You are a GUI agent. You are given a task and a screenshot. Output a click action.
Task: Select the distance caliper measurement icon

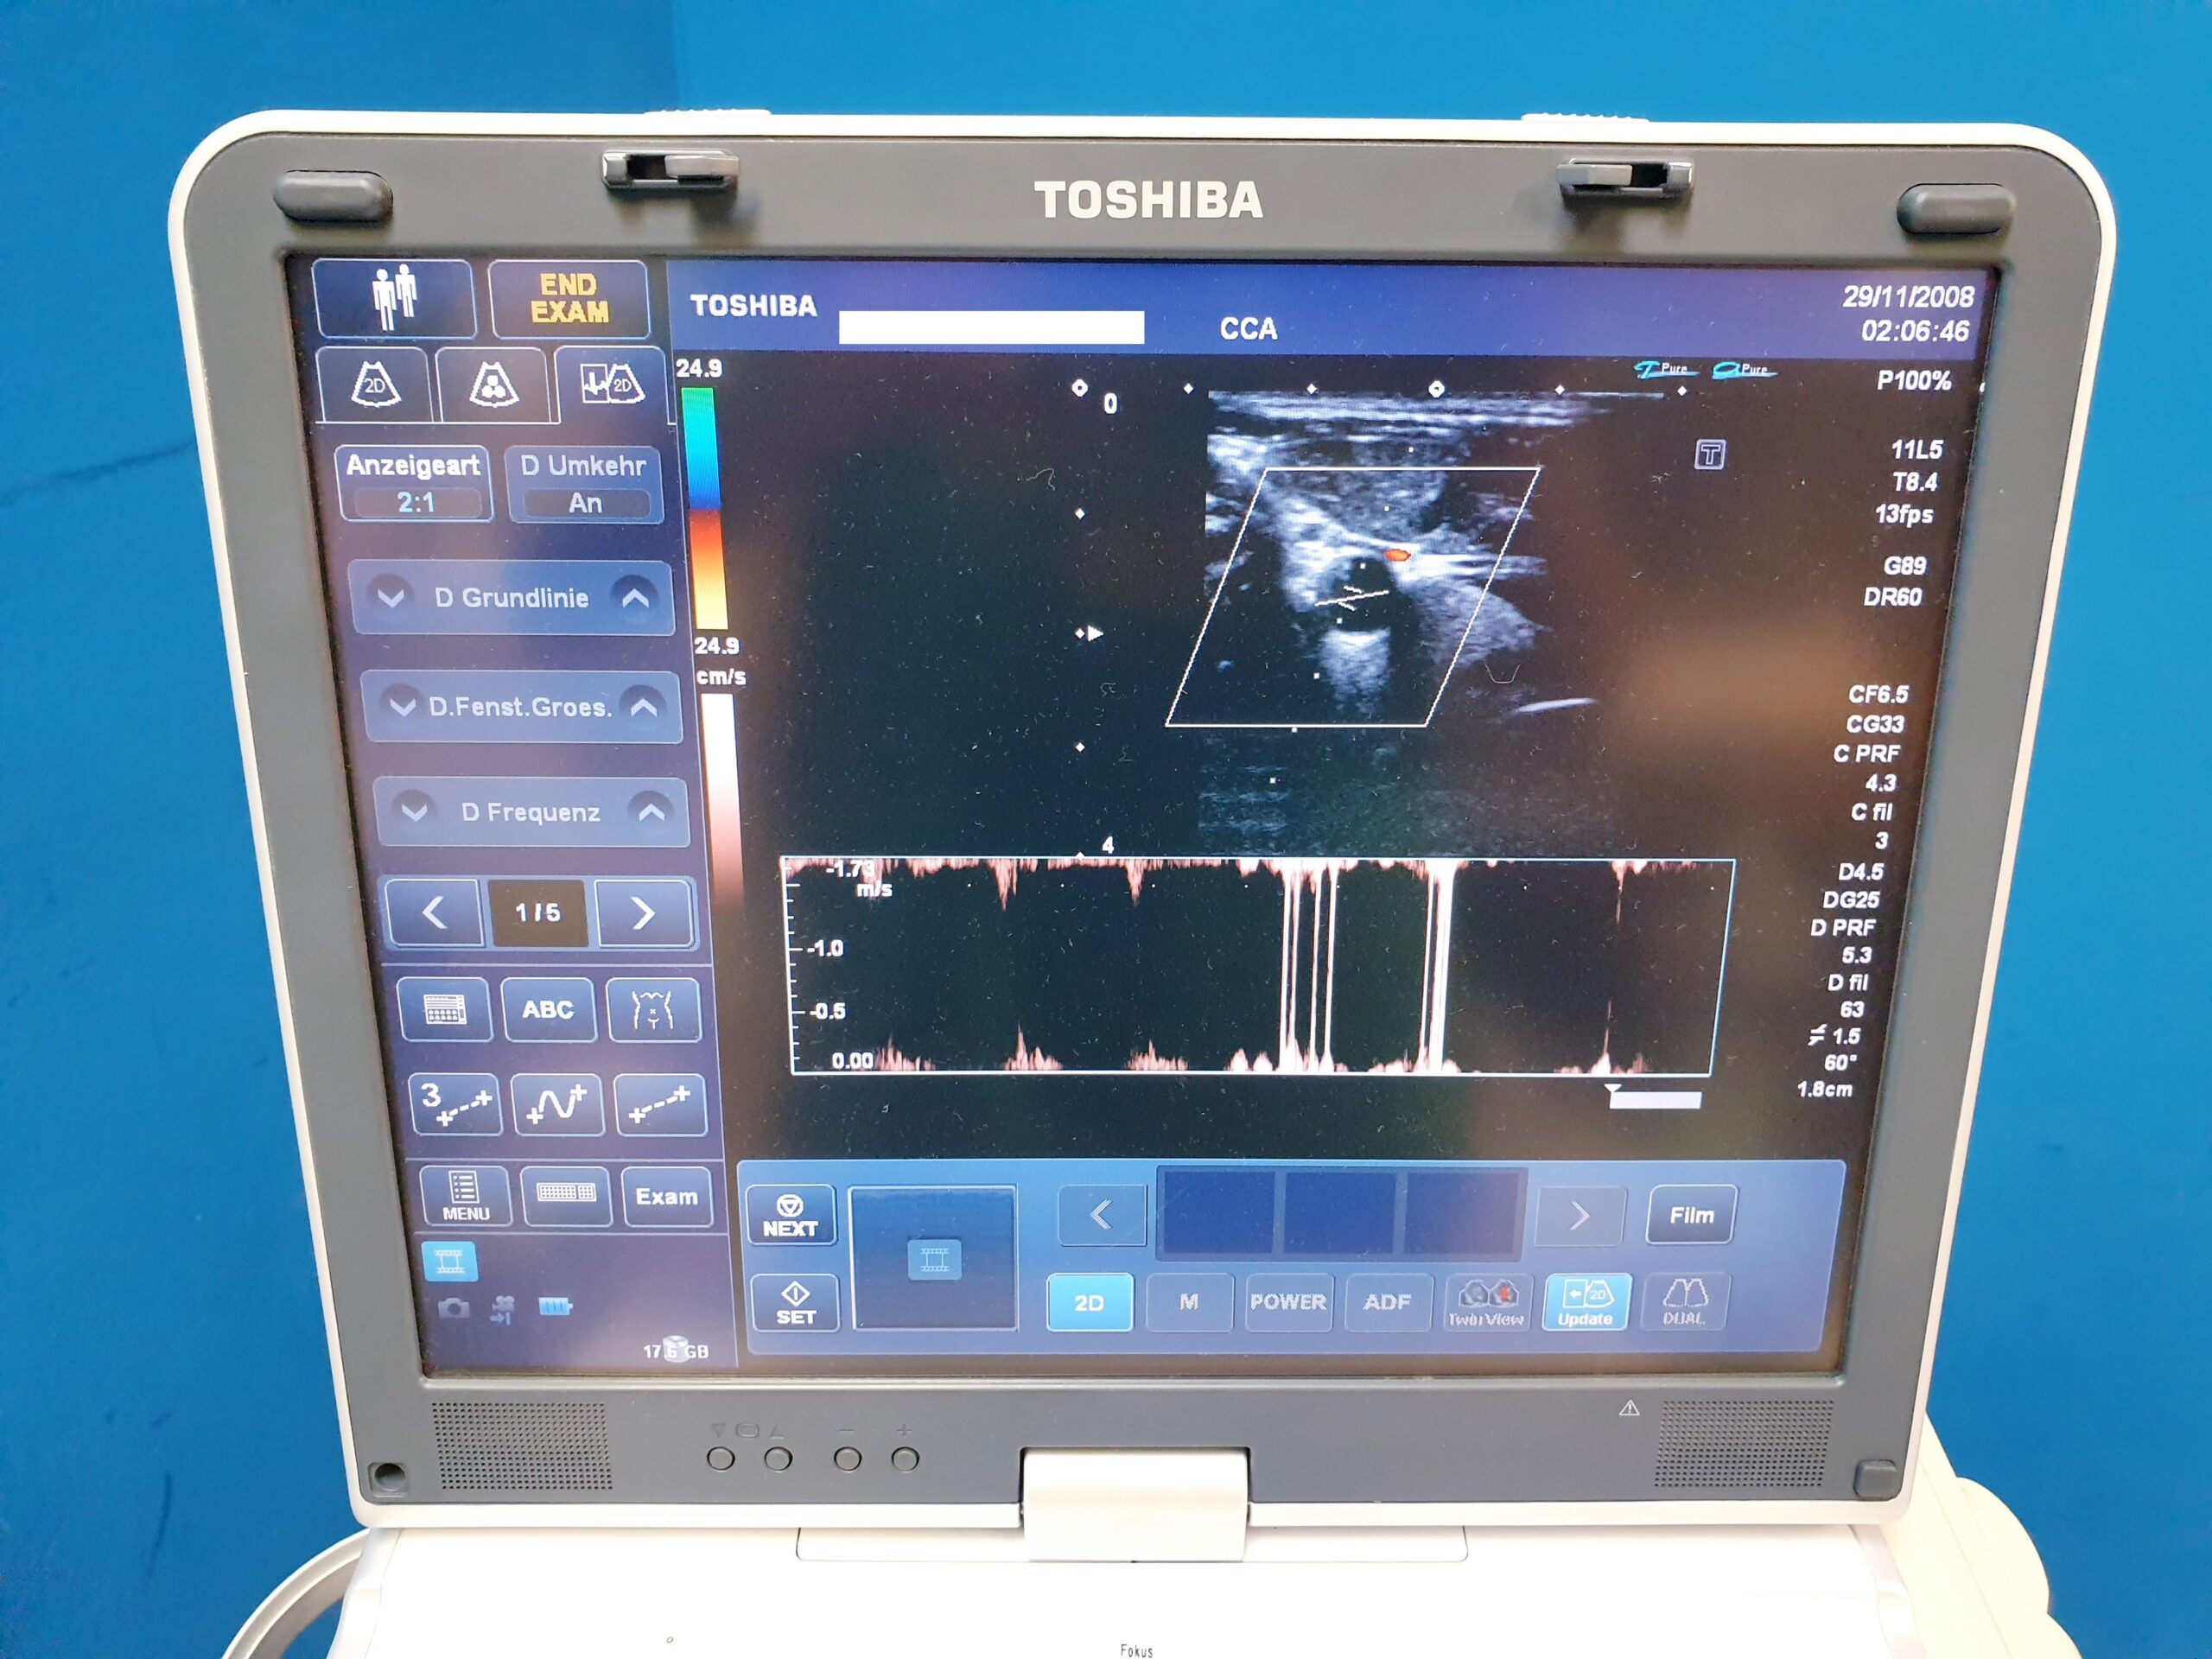660,1104
